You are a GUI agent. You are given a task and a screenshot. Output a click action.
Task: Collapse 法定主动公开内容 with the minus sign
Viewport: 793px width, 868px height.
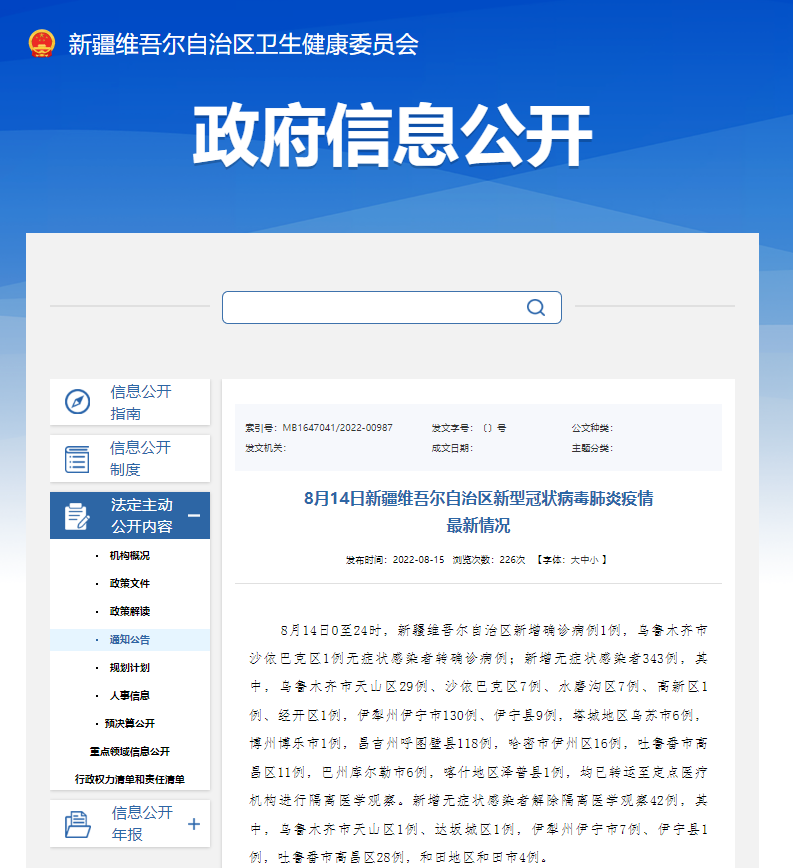point(193,516)
